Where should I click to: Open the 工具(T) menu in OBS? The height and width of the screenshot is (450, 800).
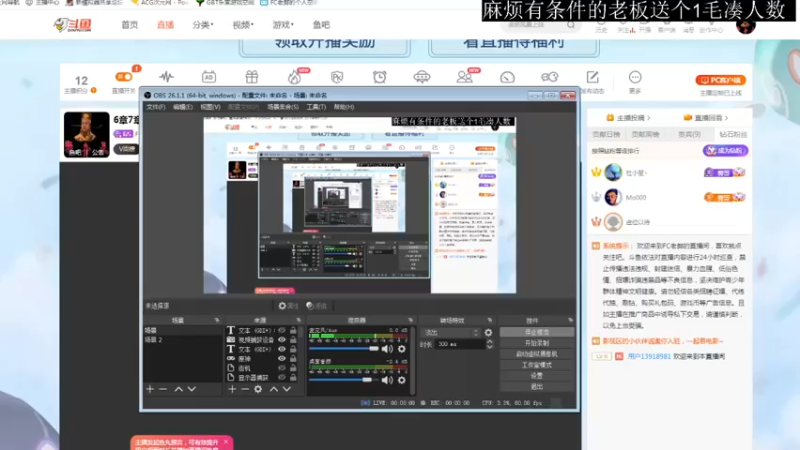[316, 107]
